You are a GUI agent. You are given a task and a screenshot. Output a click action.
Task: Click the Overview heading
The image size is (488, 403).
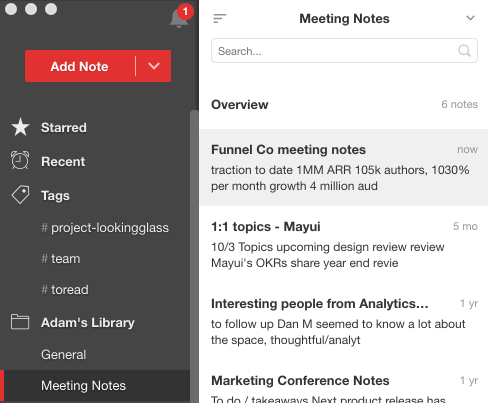(x=240, y=105)
